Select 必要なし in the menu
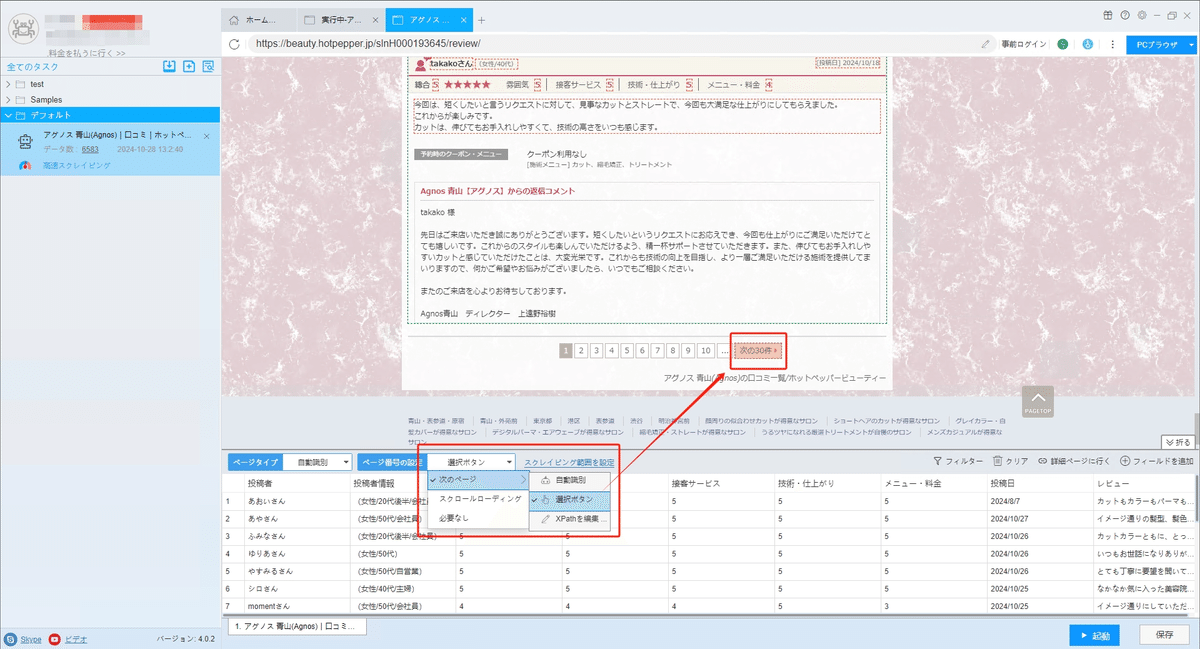The image size is (1200, 649). (x=478, y=517)
